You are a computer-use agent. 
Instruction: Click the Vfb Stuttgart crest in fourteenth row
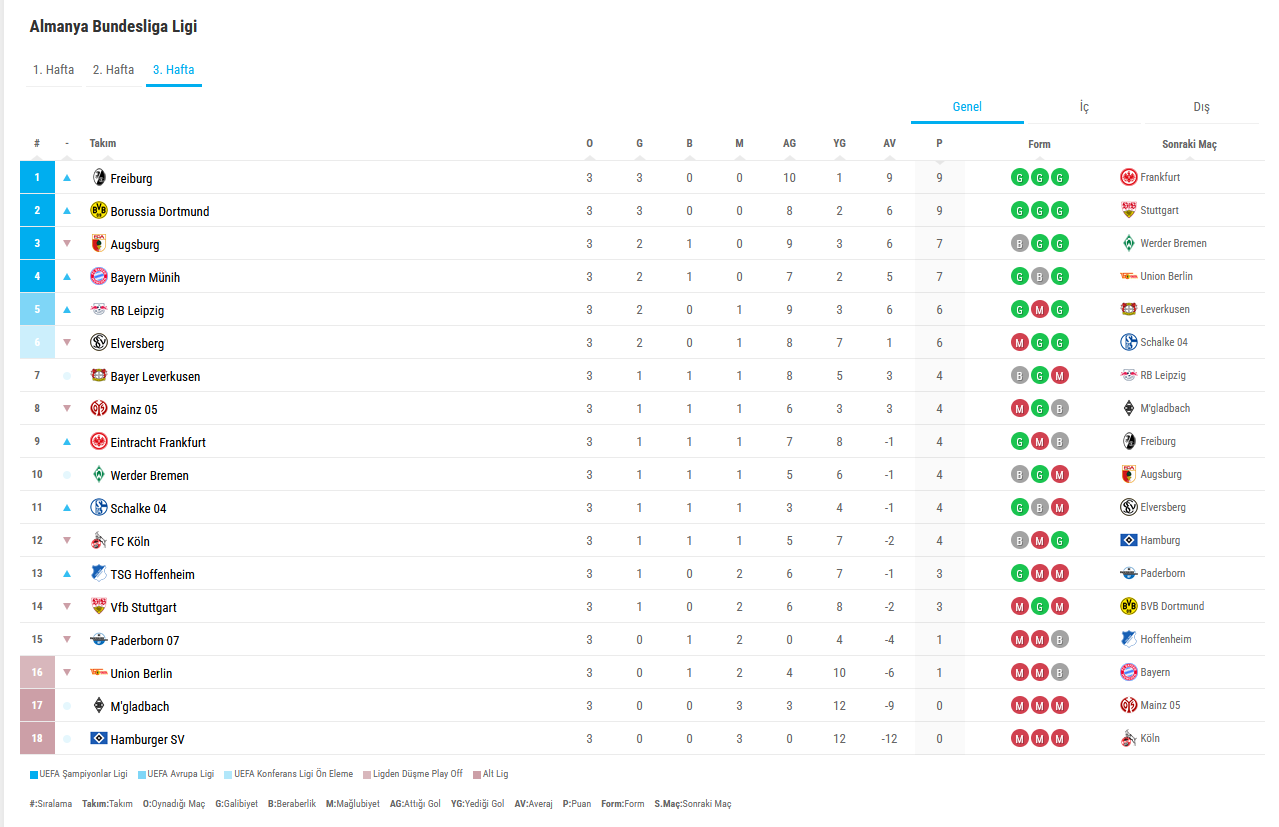pyautogui.click(x=98, y=606)
